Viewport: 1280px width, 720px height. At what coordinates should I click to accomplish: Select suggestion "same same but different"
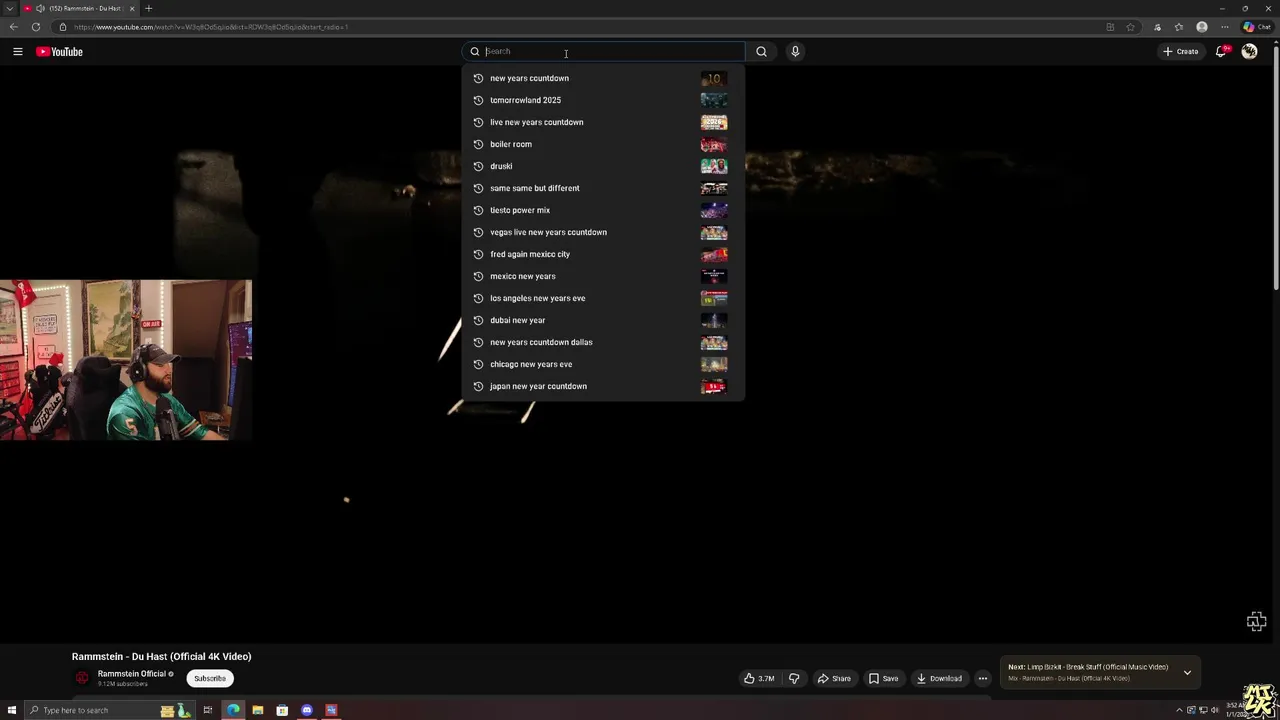tap(603, 188)
